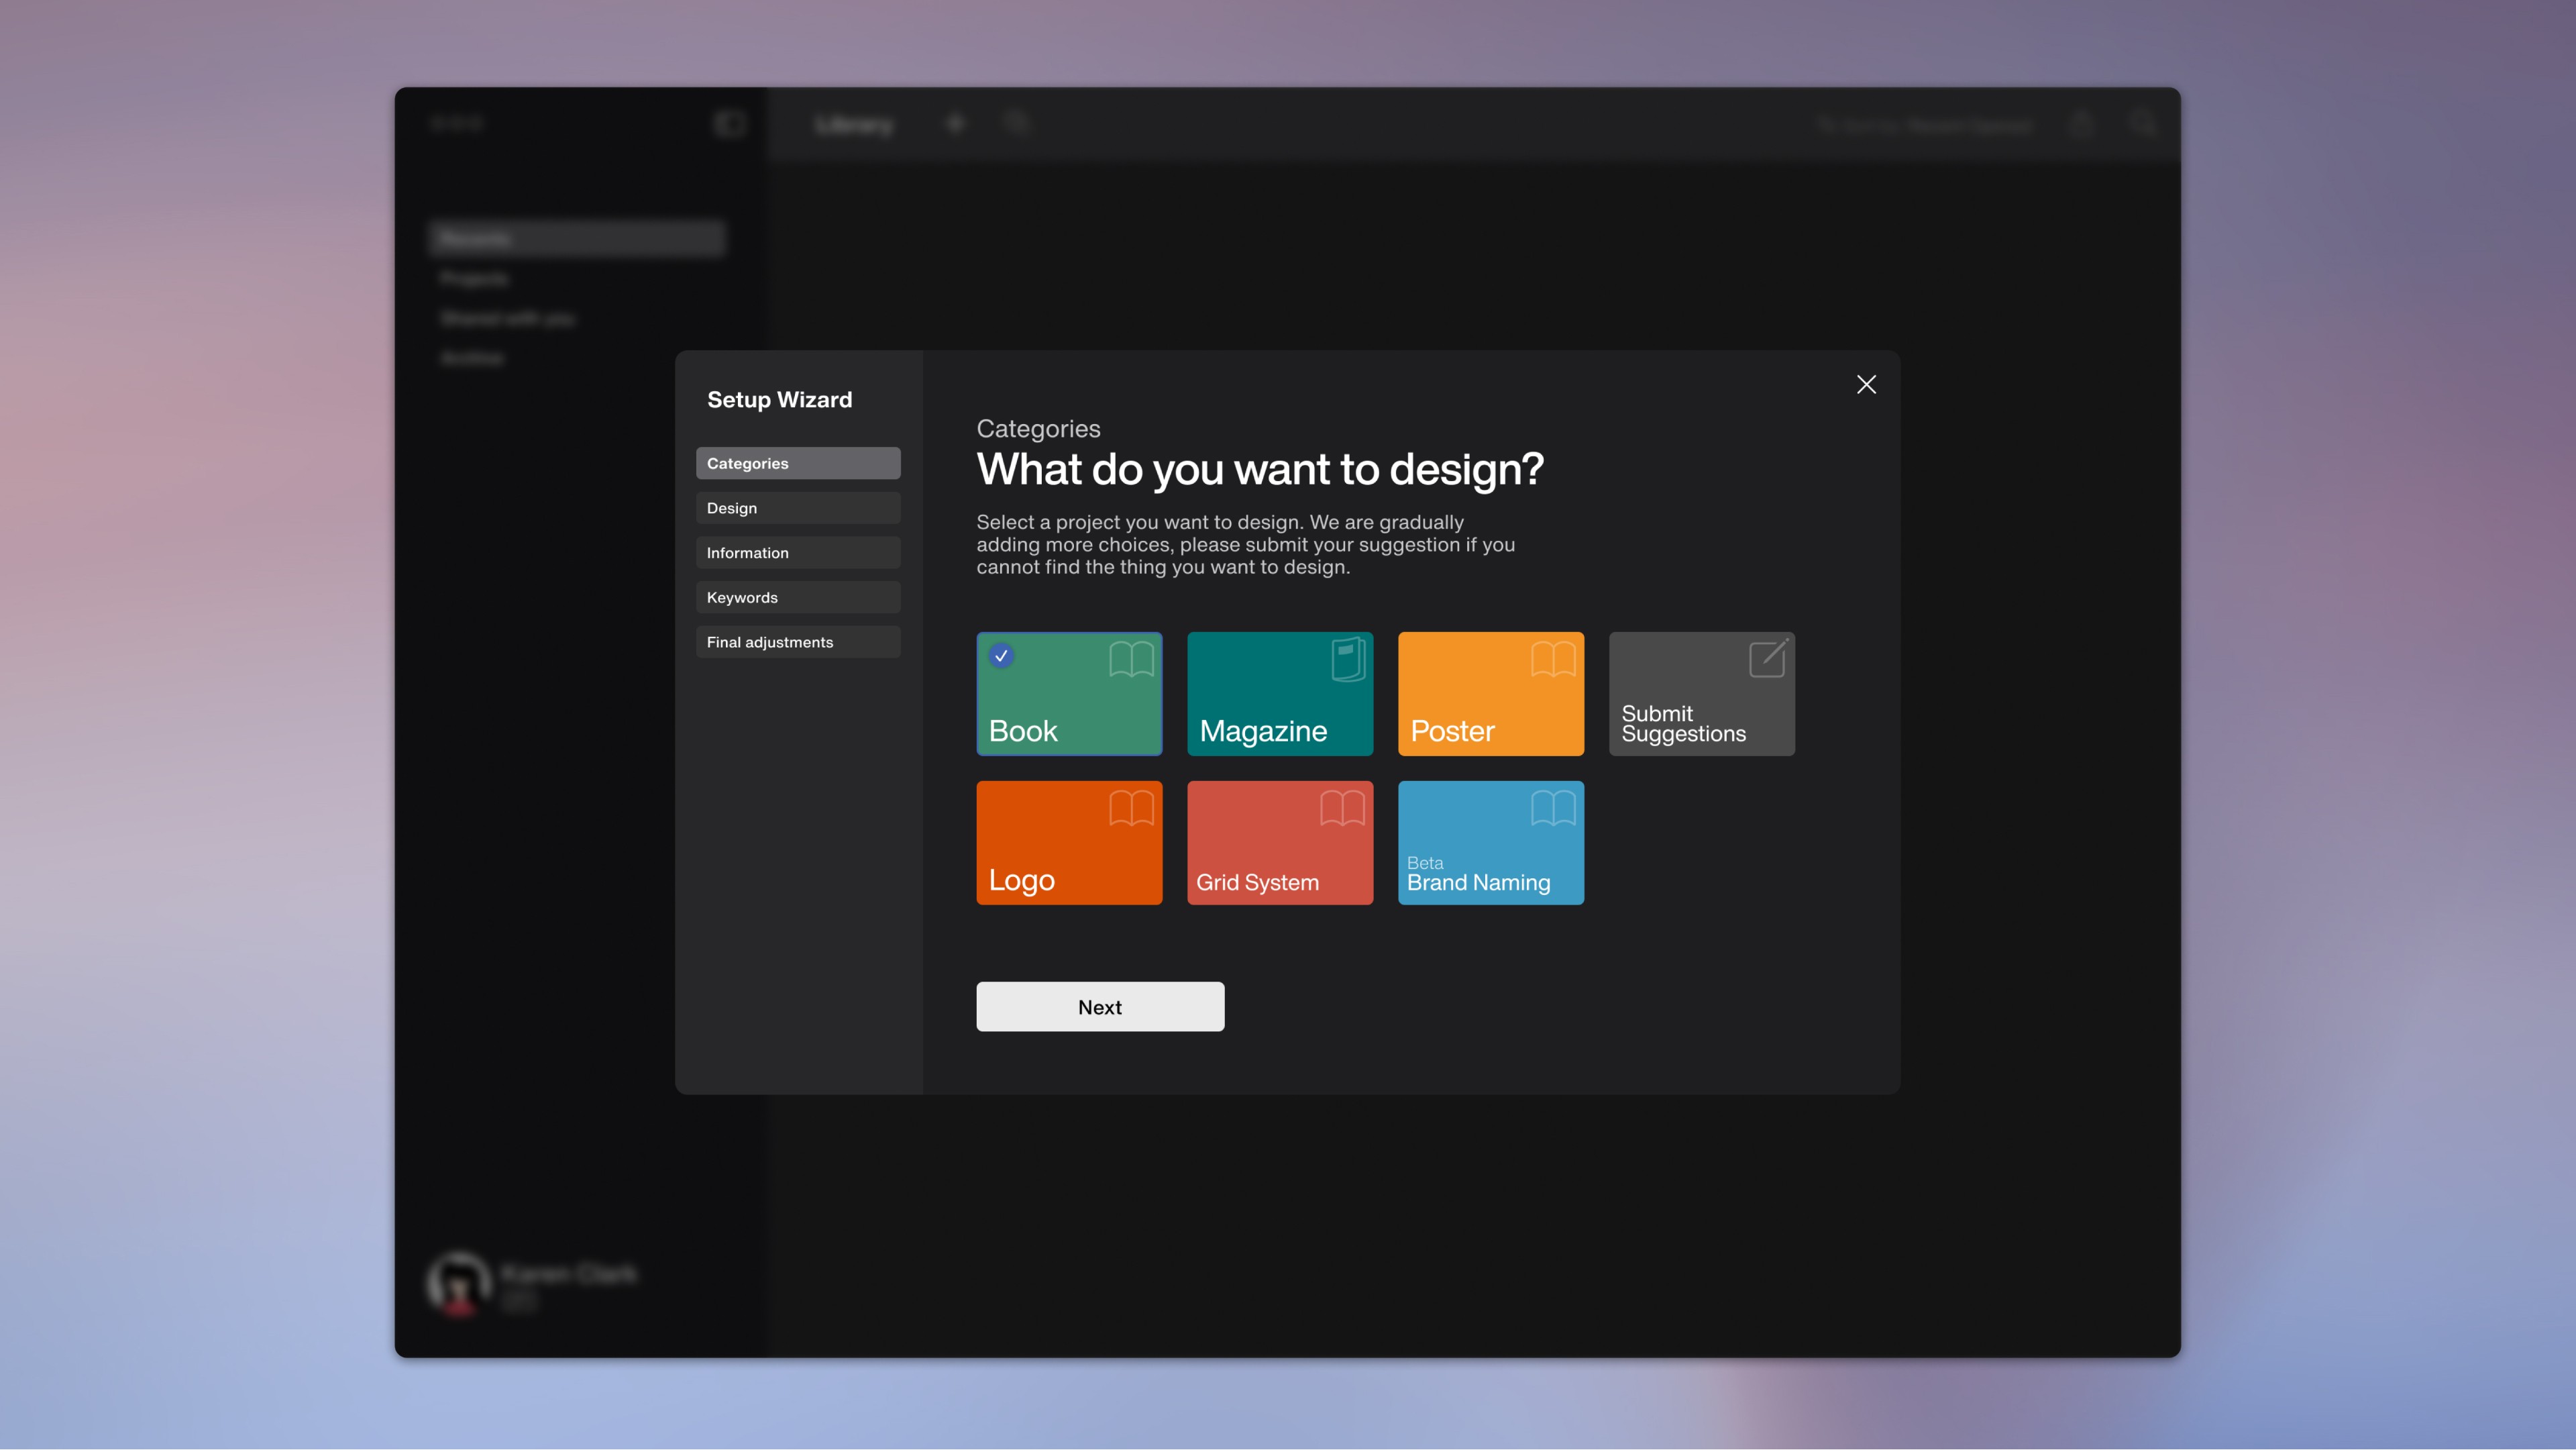Open the Categories step in wizard sidebar
Screen dimensions: 2576x1450
tap(798, 463)
